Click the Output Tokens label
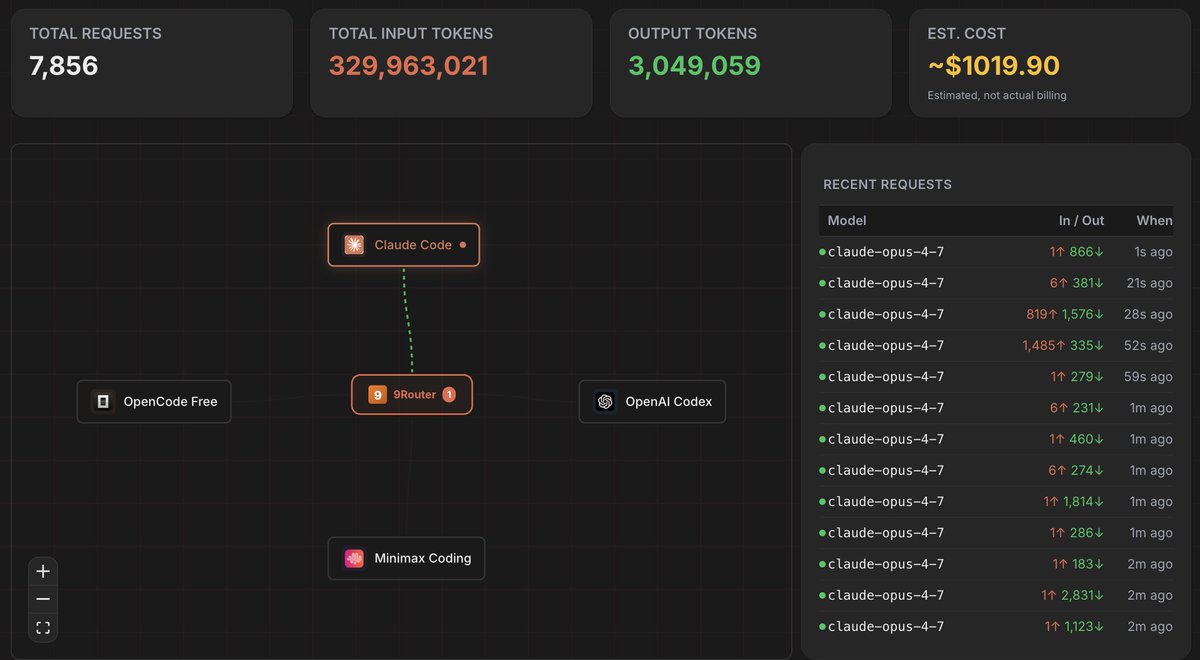The image size is (1200, 660). click(x=693, y=34)
